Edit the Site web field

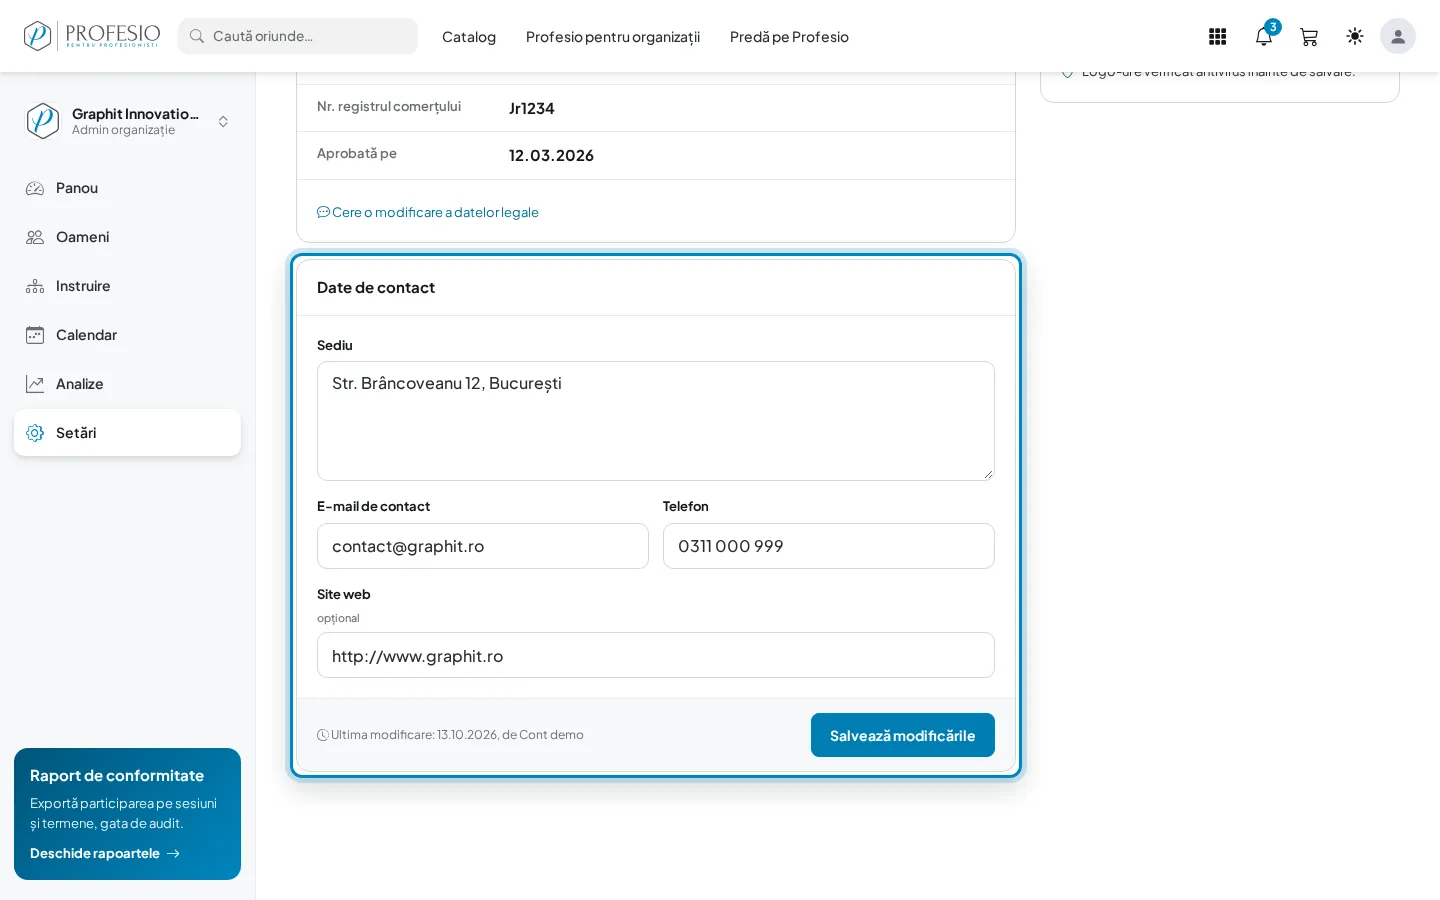656,655
